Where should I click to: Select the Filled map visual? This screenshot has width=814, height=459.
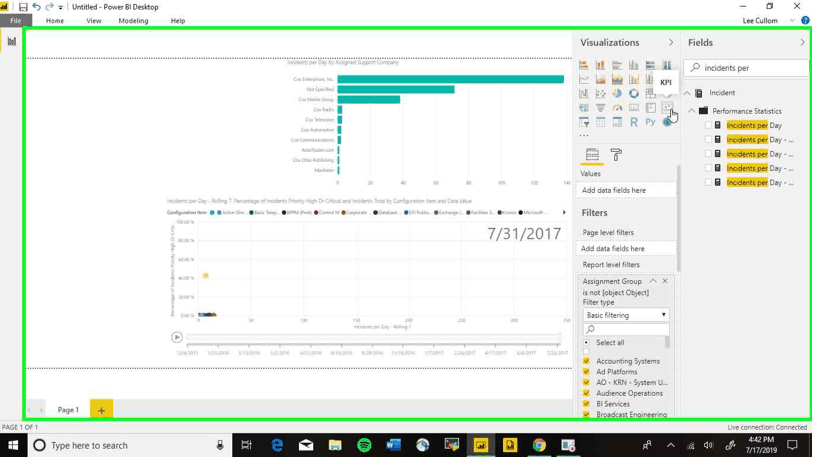click(x=584, y=108)
